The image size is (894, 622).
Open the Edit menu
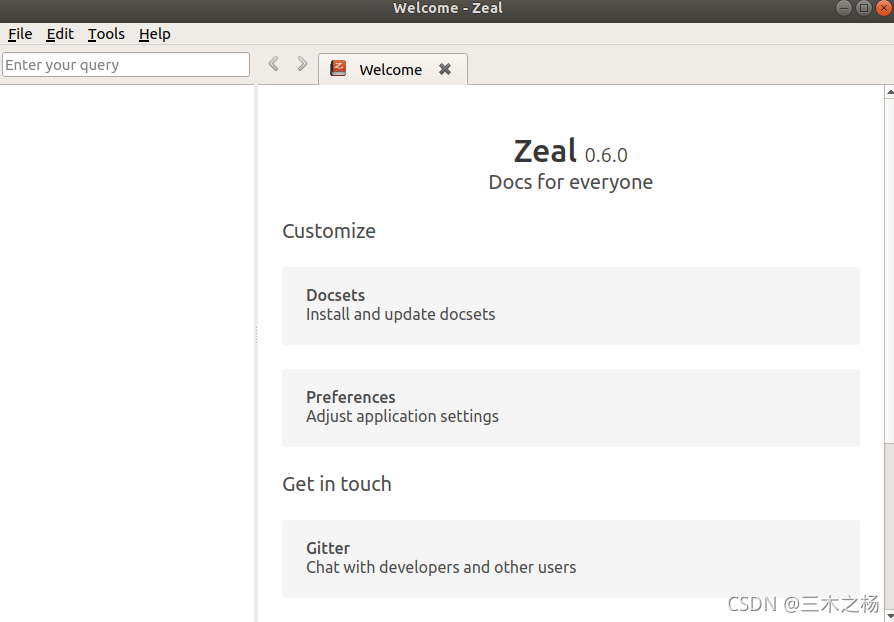point(60,34)
